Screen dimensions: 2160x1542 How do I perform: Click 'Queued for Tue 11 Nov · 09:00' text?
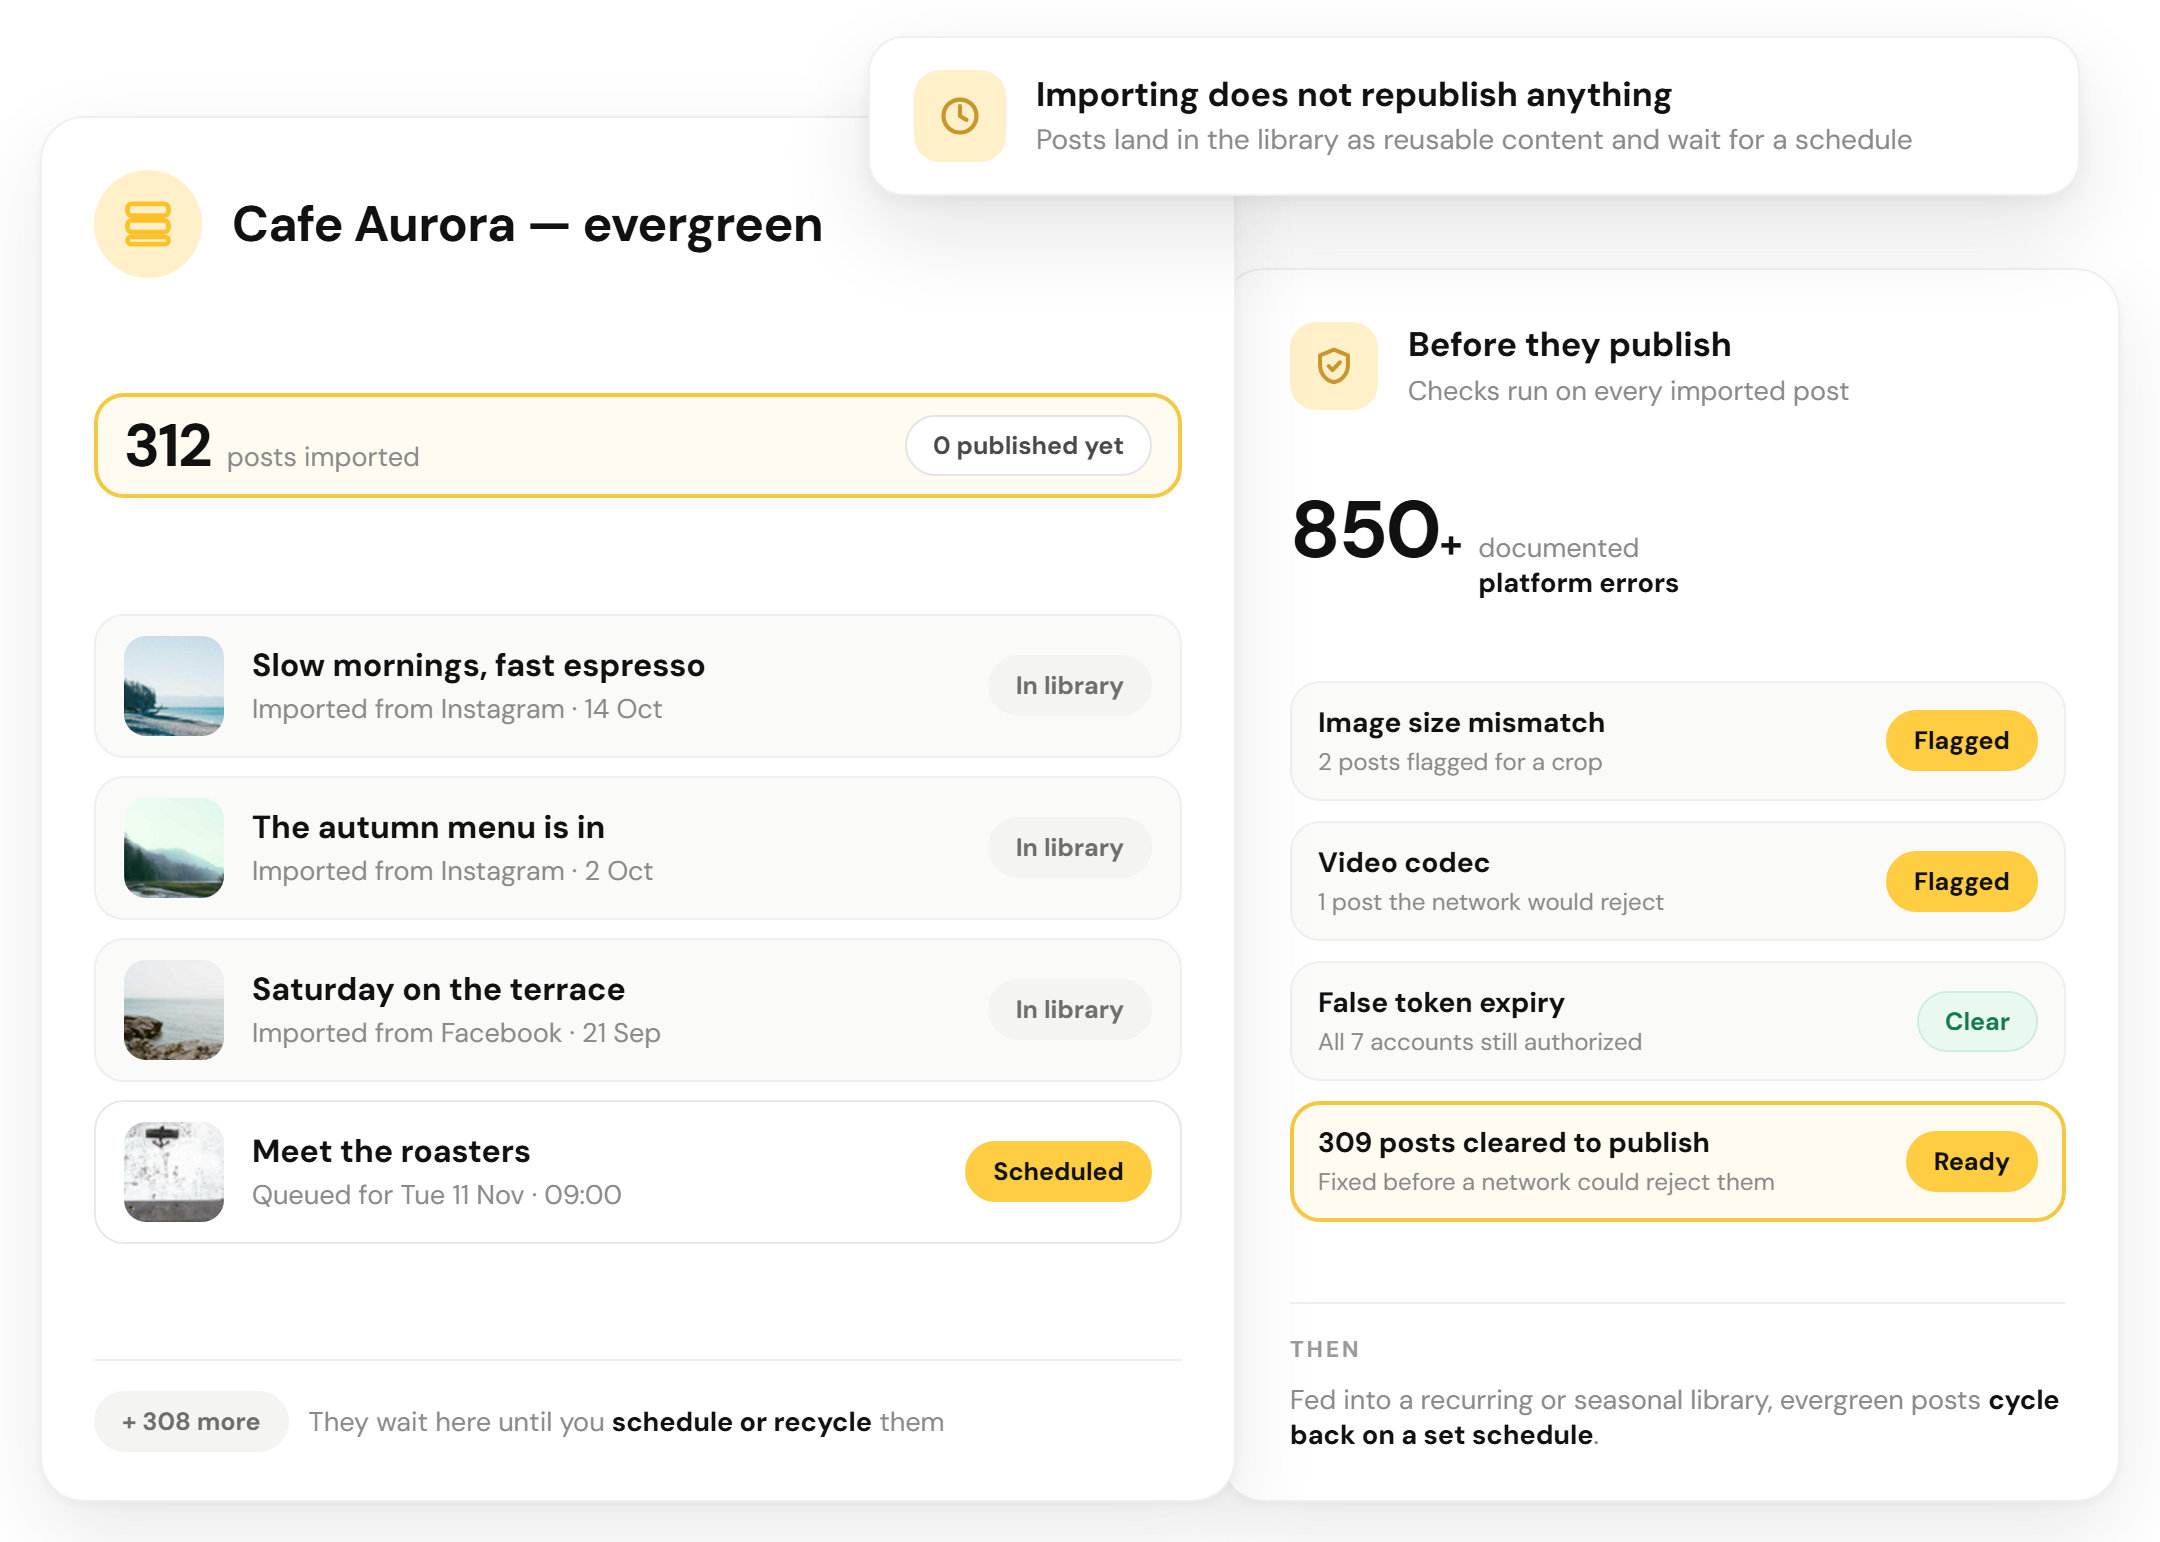click(437, 1195)
